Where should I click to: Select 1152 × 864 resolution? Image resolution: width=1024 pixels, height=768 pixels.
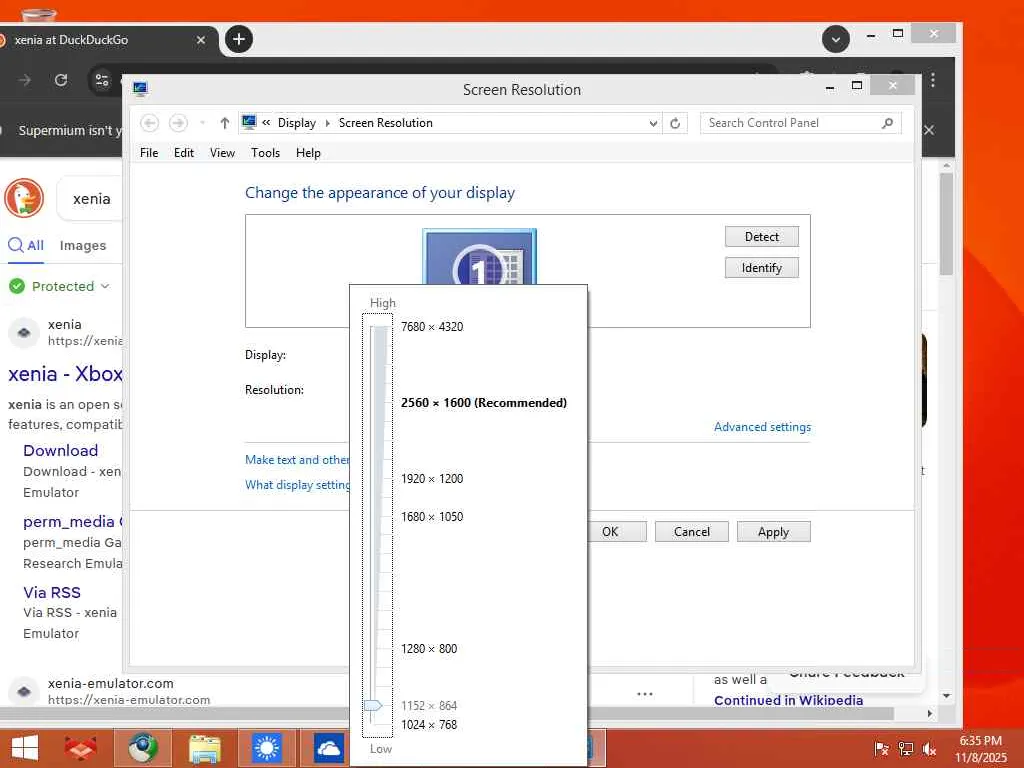[x=428, y=705]
